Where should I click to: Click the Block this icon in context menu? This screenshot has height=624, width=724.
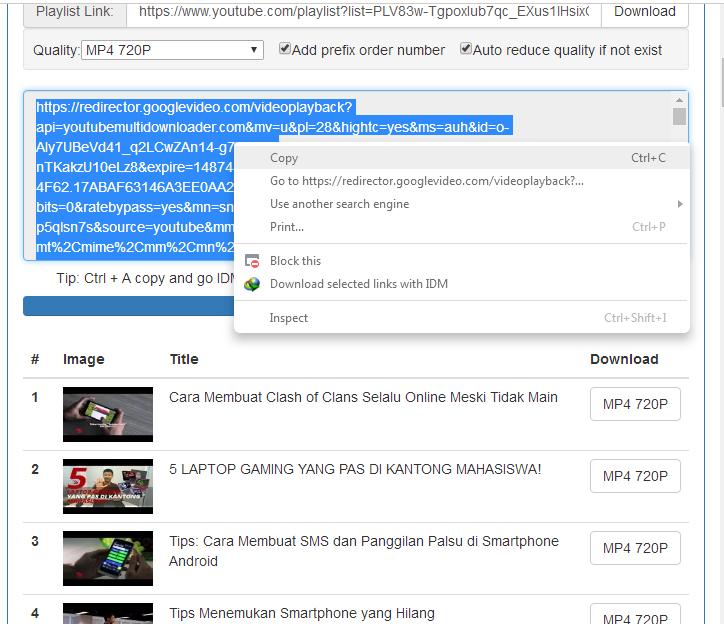[252, 261]
